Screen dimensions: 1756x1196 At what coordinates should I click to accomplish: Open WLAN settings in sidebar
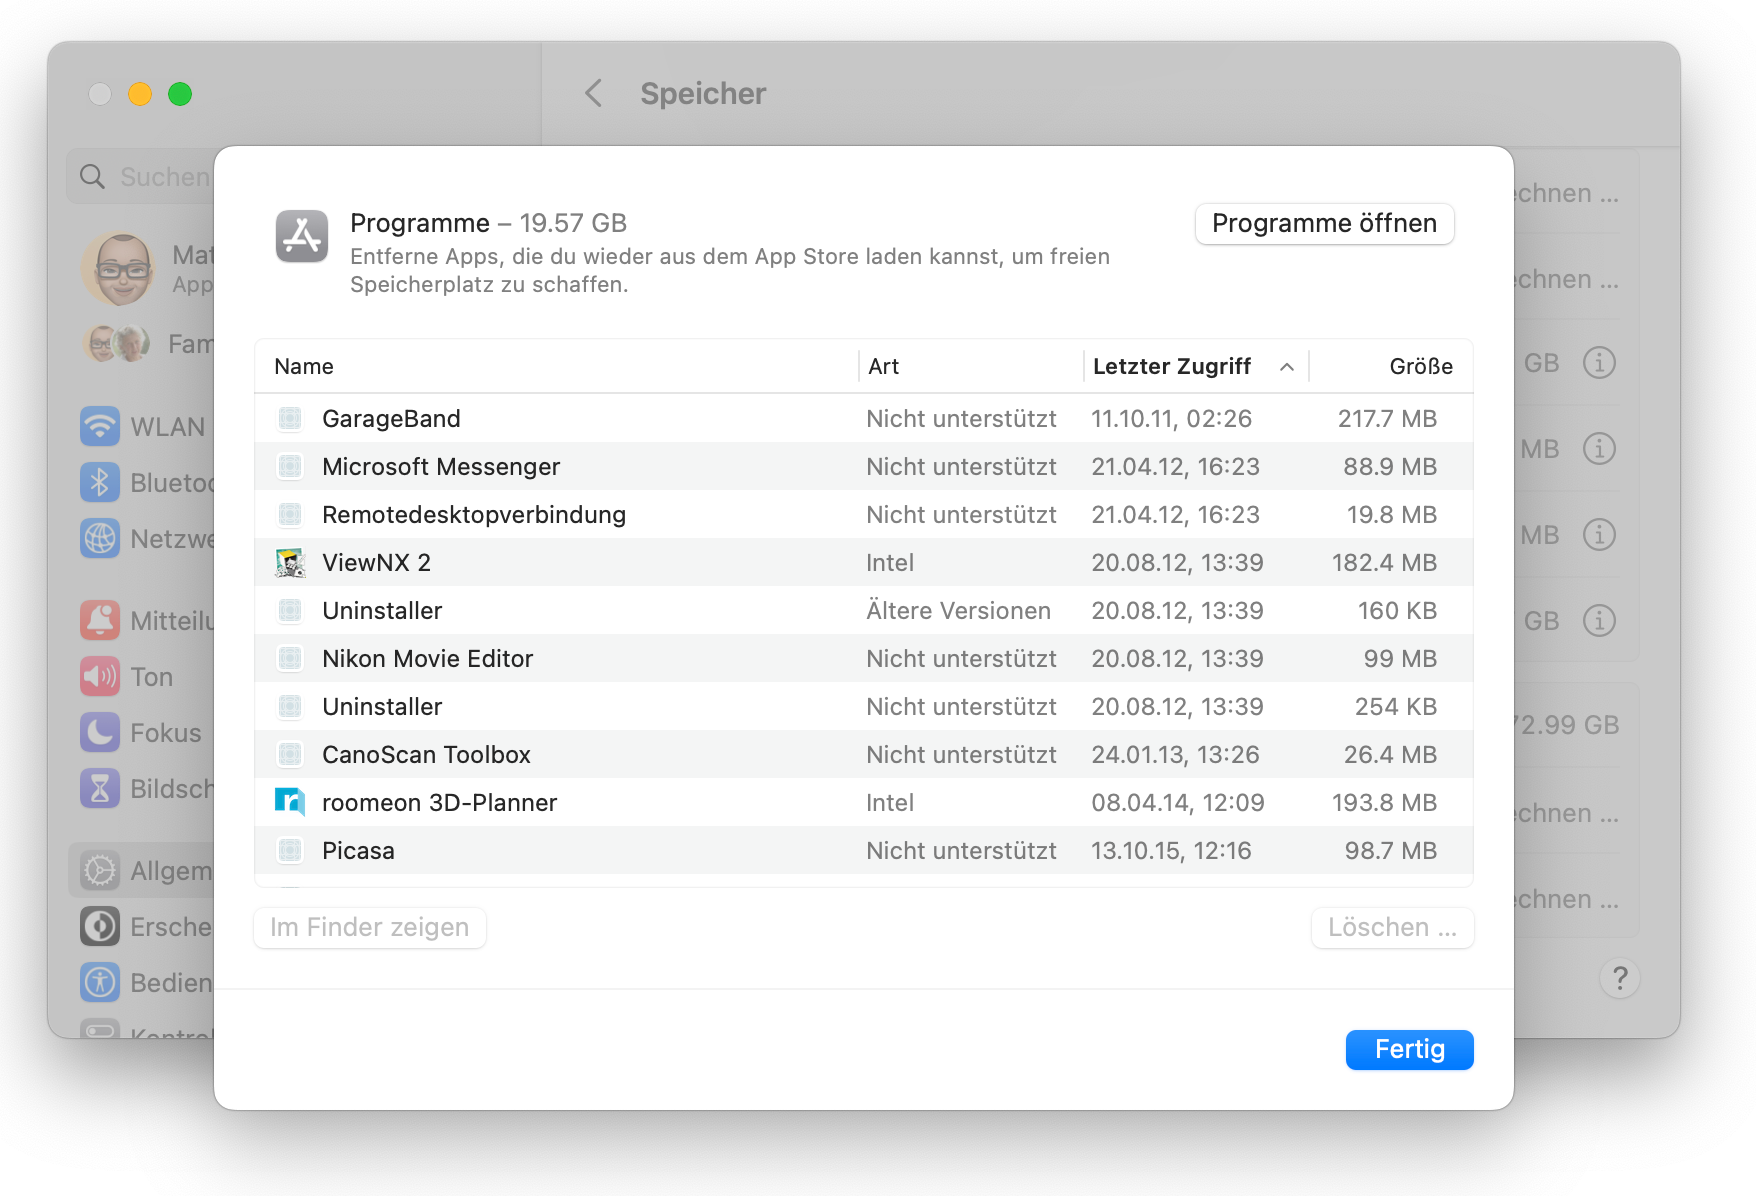click(143, 427)
